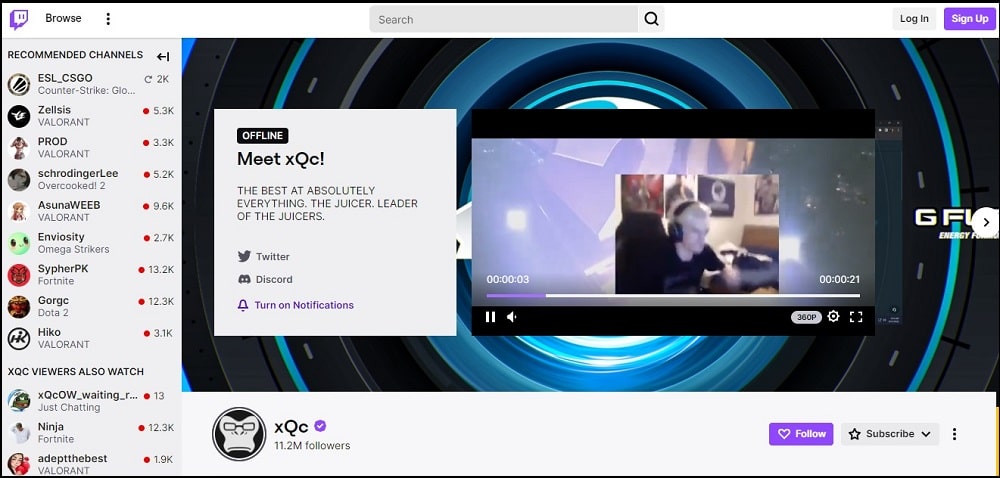Click the xQcOW_waiting_r avatar

[19, 401]
